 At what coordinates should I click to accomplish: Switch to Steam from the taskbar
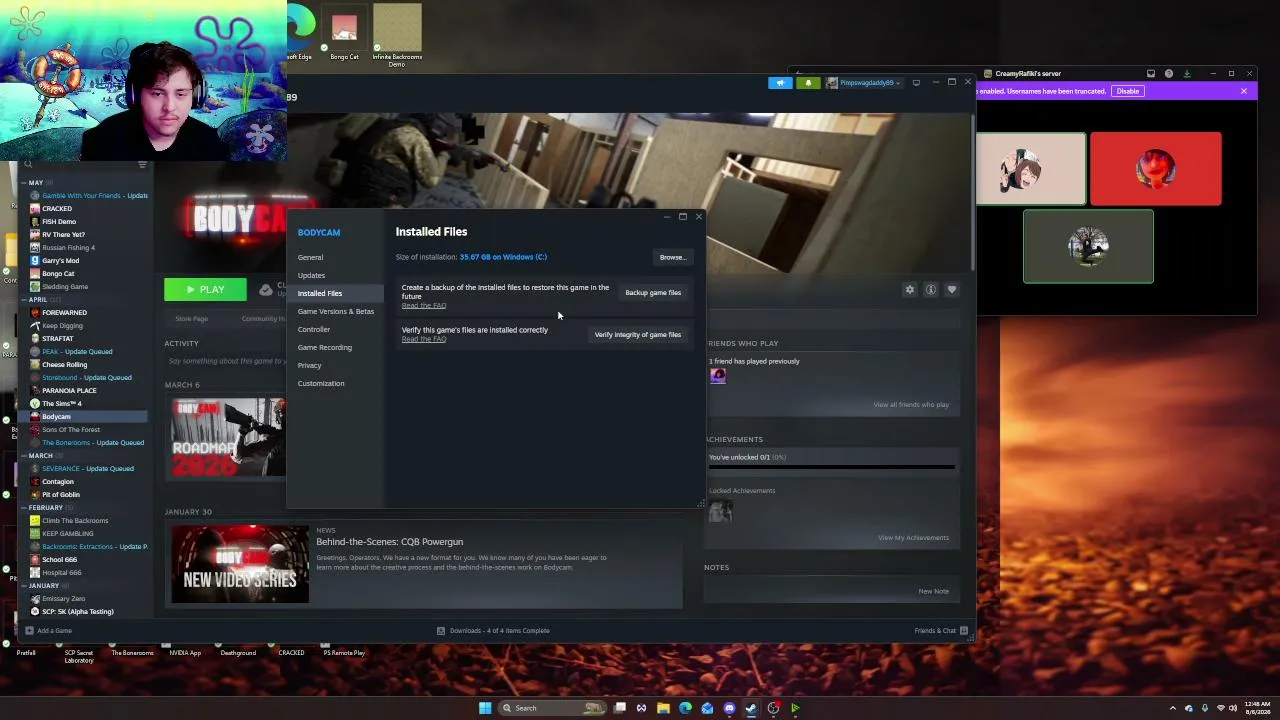[x=751, y=708]
